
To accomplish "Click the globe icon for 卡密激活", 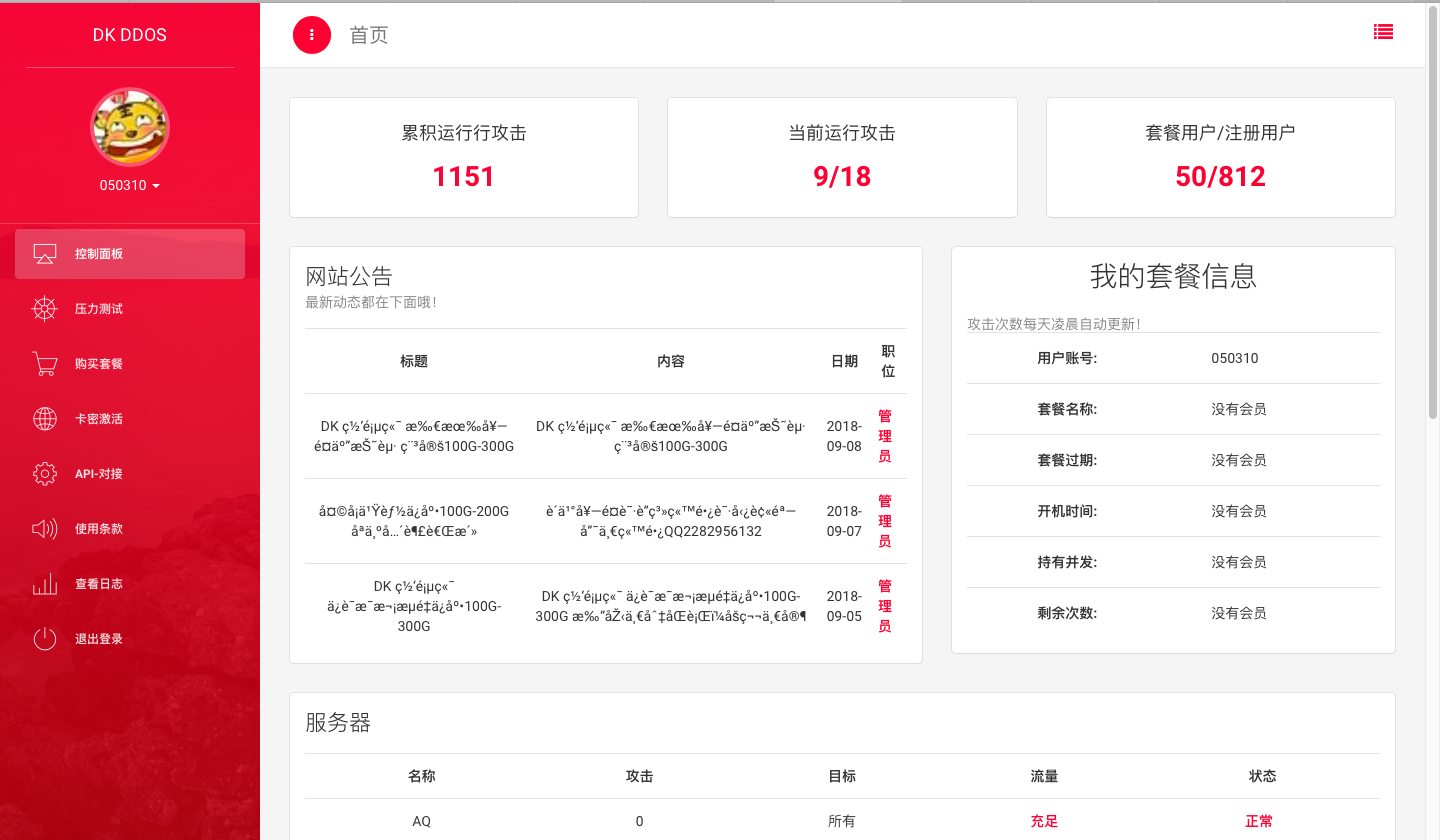I will click(45, 419).
